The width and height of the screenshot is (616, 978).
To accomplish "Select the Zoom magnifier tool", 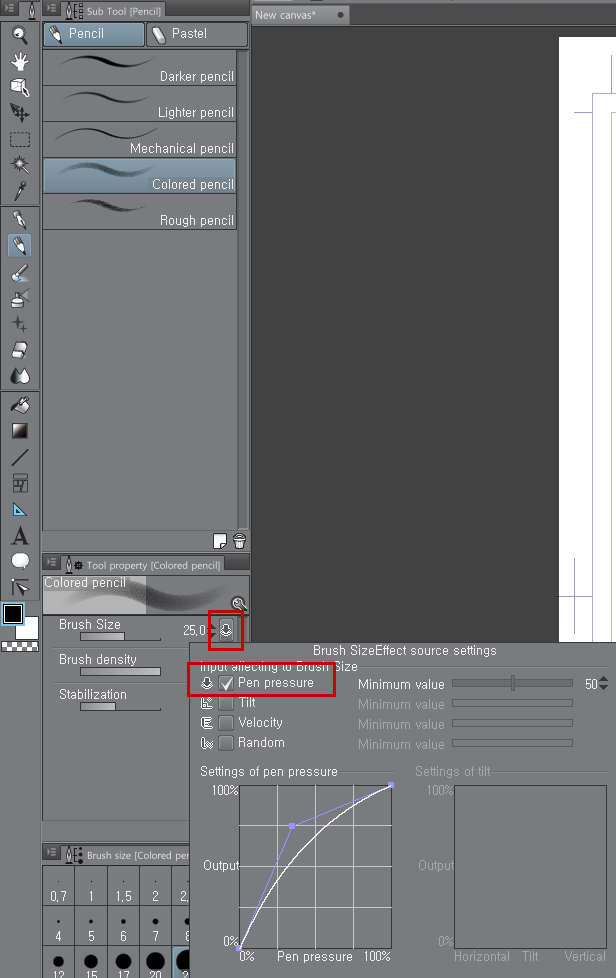I will pyautogui.click(x=19, y=35).
